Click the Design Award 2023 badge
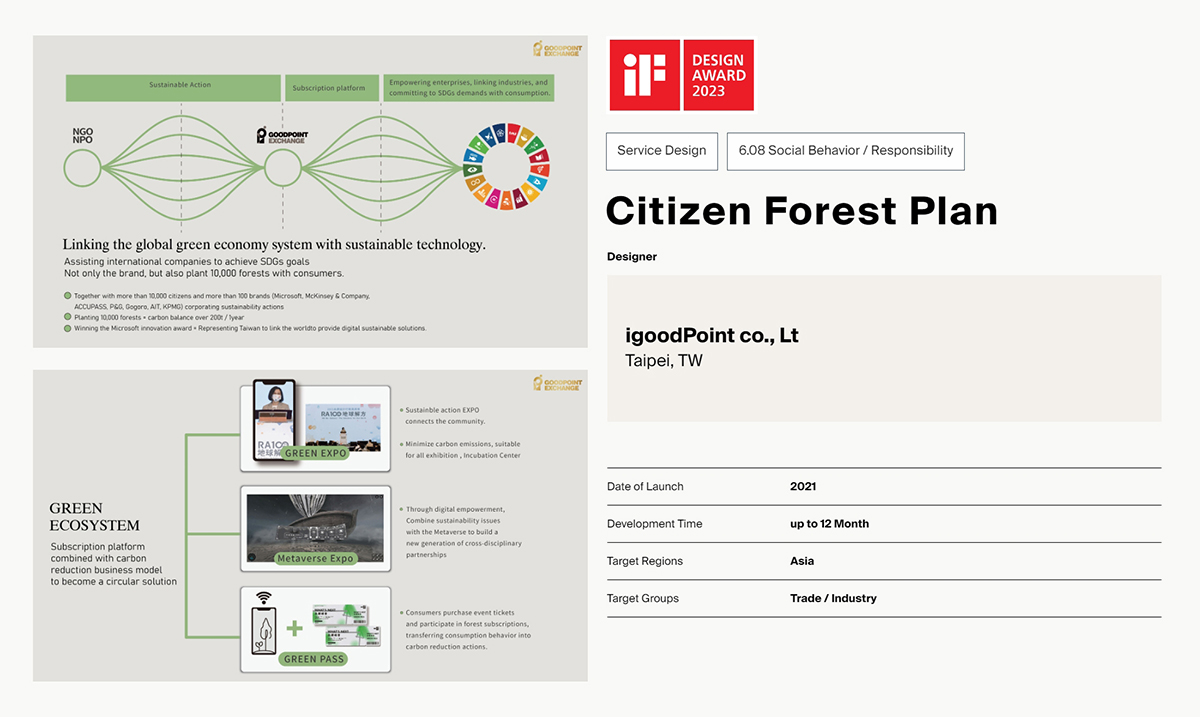Viewport: 1200px width, 717px height. pyautogui.click(x=718, y=75)
